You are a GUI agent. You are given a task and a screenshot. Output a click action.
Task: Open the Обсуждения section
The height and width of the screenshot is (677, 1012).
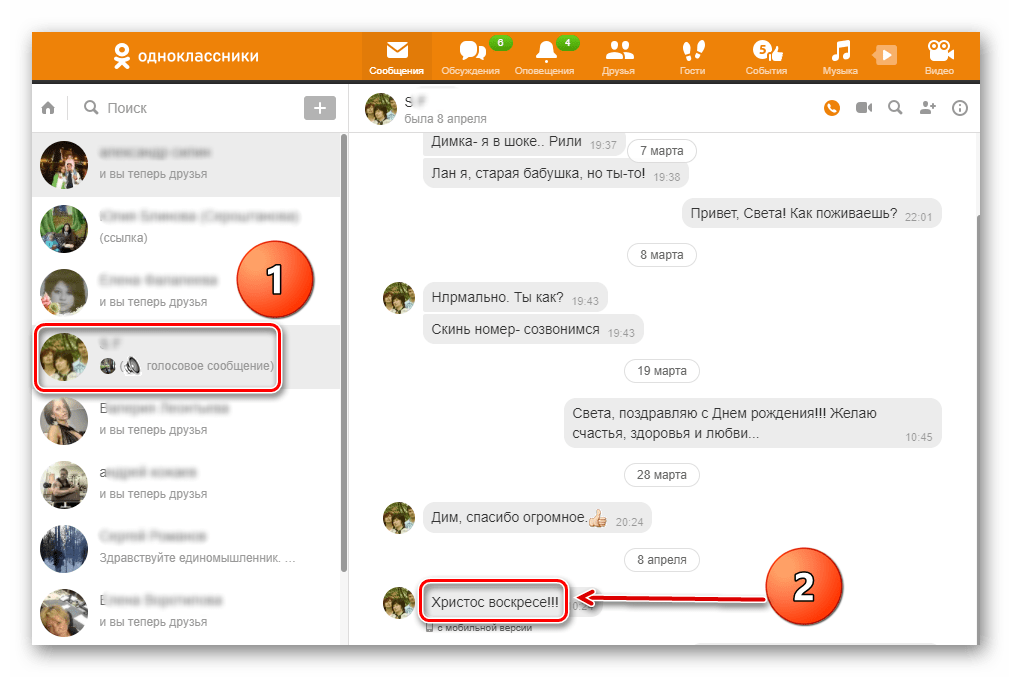(471, 57)
